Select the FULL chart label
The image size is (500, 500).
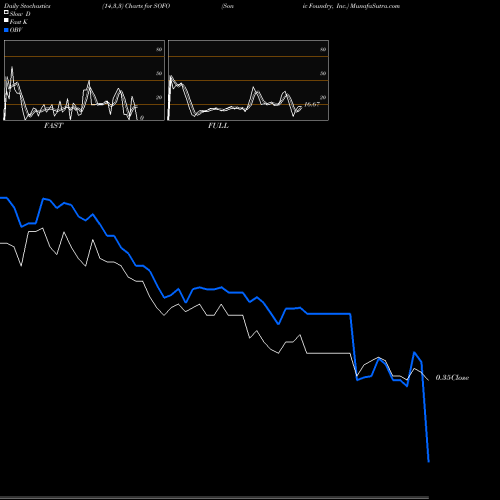(218, 126)
